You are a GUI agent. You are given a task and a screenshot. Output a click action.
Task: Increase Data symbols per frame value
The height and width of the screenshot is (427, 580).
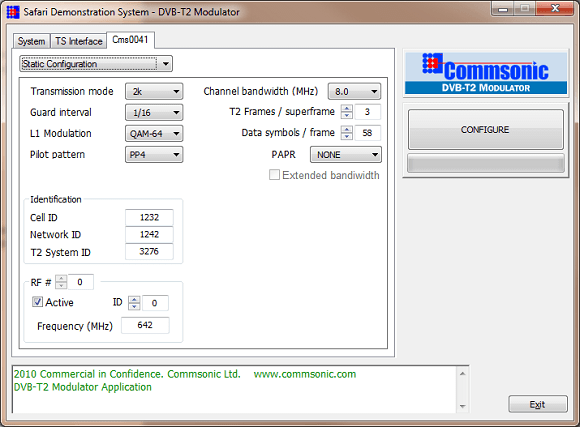tap(347, 130)
